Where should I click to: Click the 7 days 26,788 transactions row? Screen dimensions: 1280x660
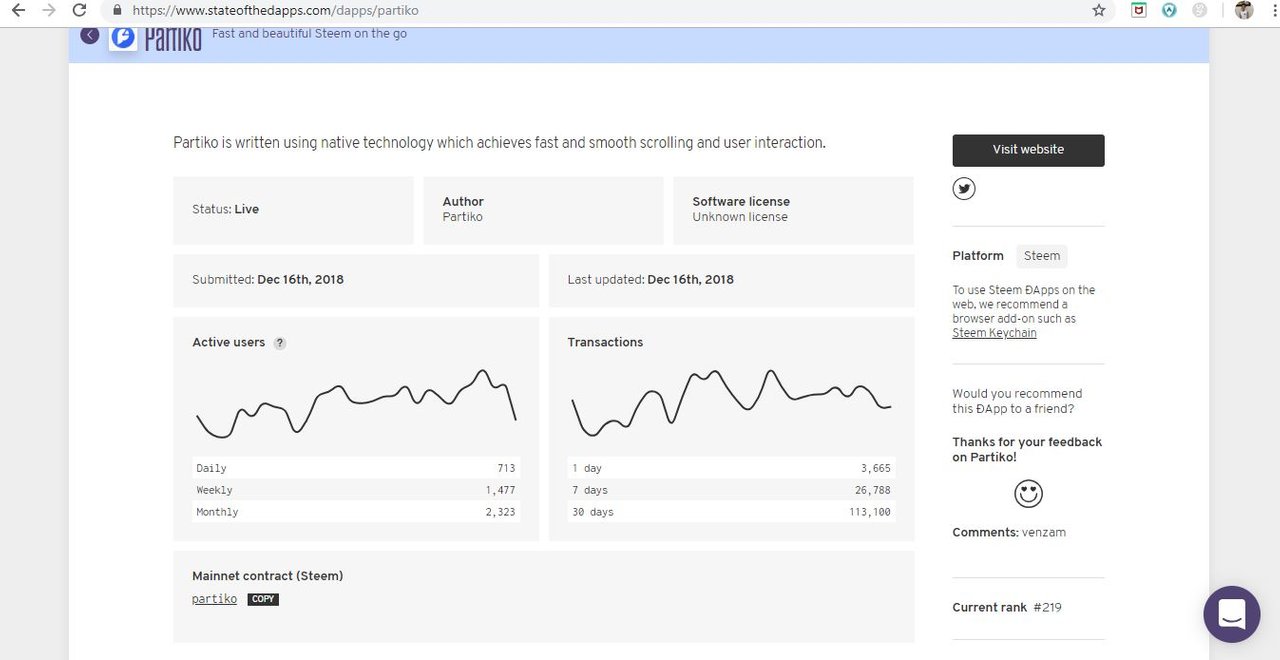tap(731, 490)
